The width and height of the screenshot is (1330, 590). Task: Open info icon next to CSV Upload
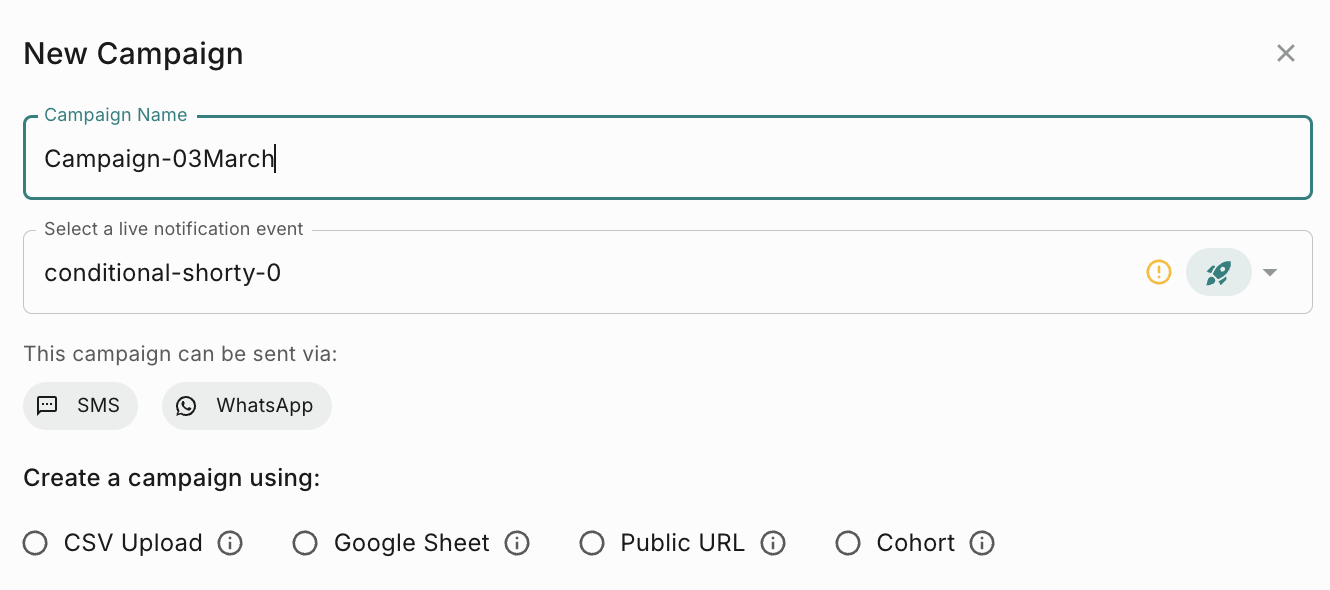click(x=230, y=543)
